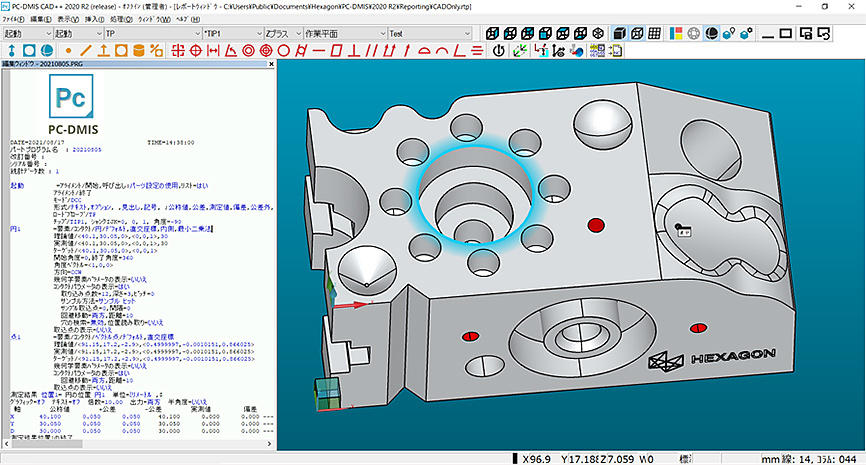This screenshot has width=866, height=465.
Task: Open the 編集(E) menu
Action: (41, 19)
